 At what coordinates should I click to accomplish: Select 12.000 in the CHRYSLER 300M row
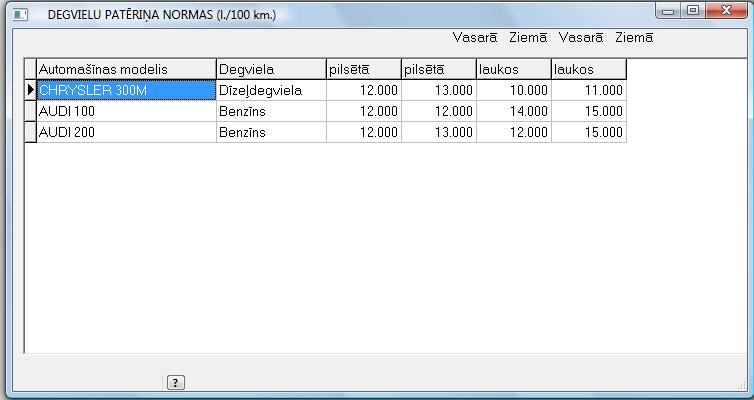(x=364, y=90)
